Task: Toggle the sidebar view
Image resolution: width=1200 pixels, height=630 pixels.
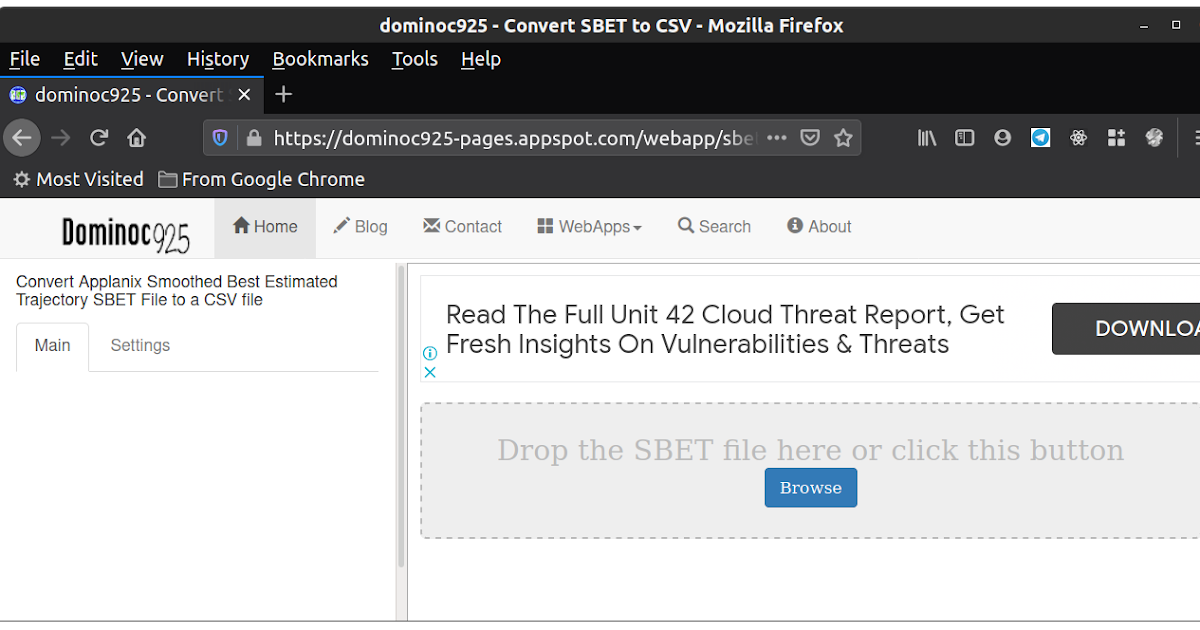Action: point(964,137)
